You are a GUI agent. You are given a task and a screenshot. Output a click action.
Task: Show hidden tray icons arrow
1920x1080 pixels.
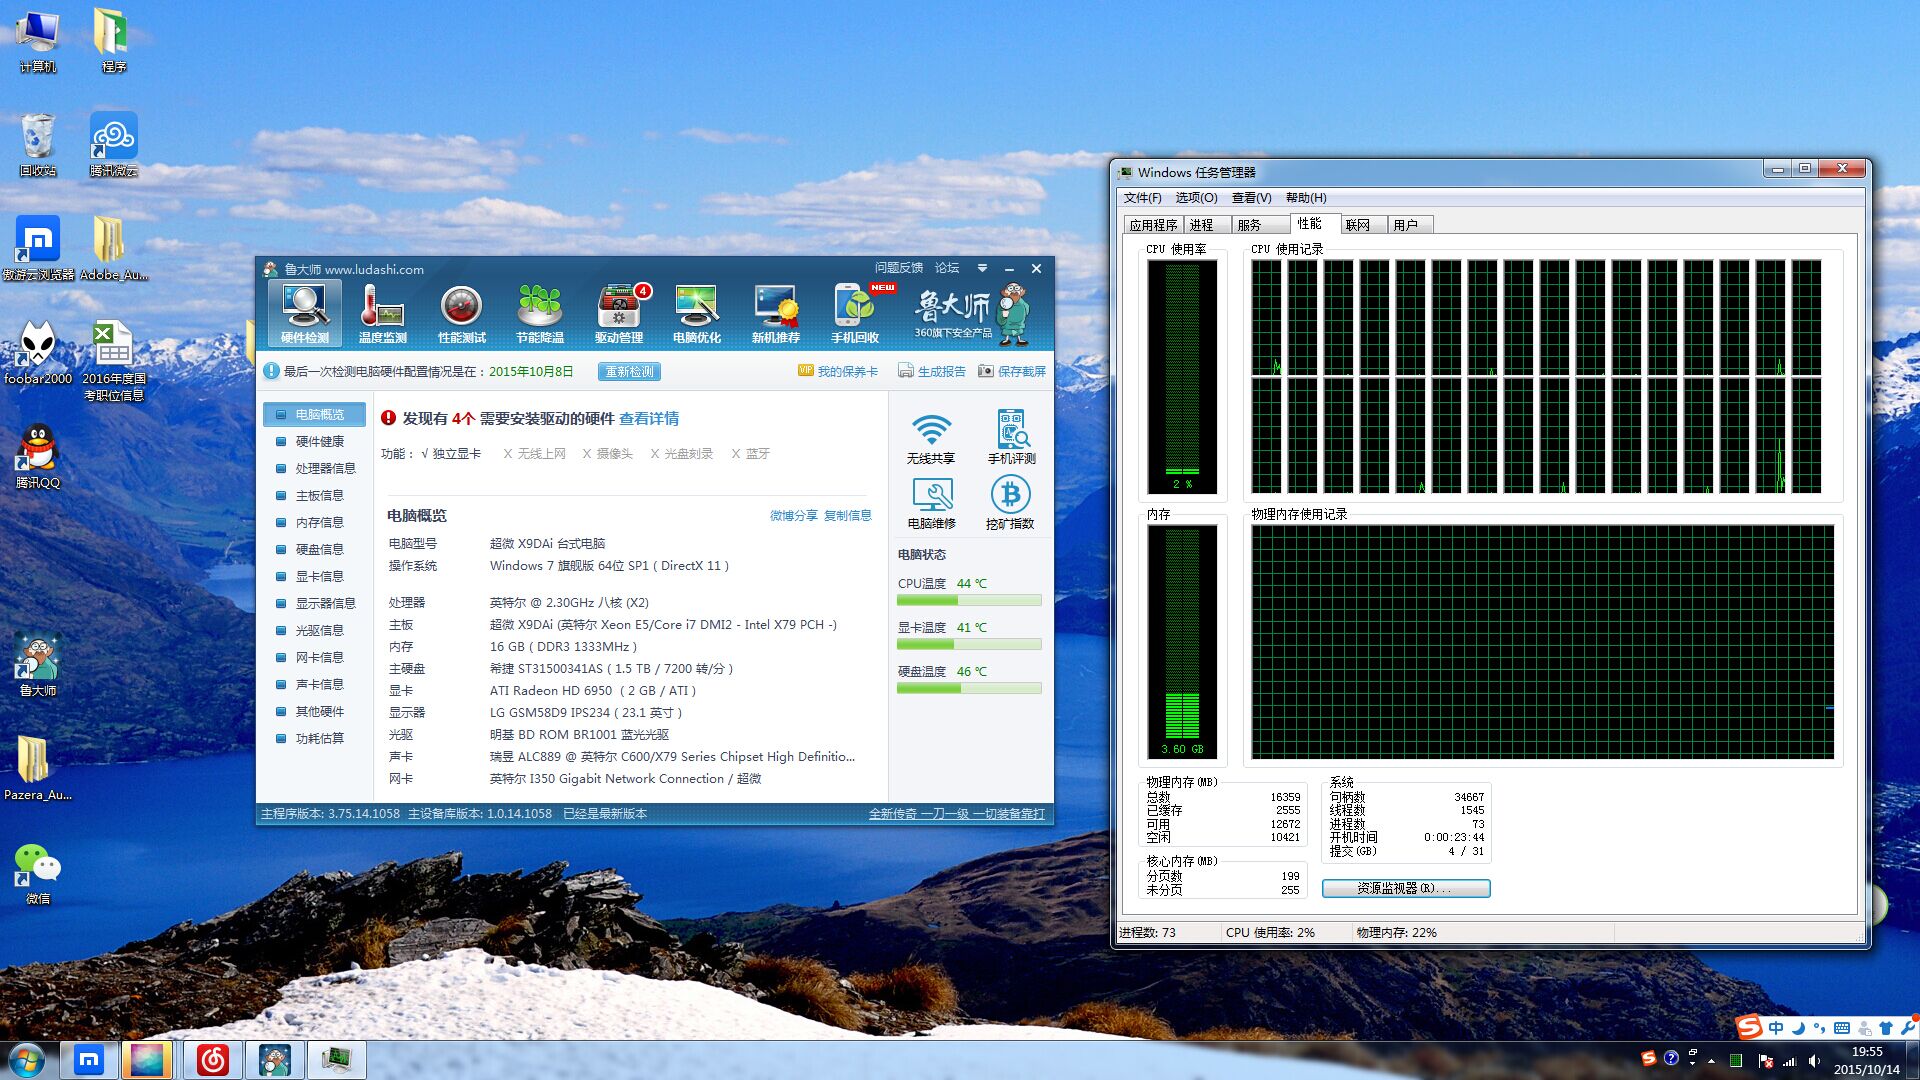[1711, 1061]
